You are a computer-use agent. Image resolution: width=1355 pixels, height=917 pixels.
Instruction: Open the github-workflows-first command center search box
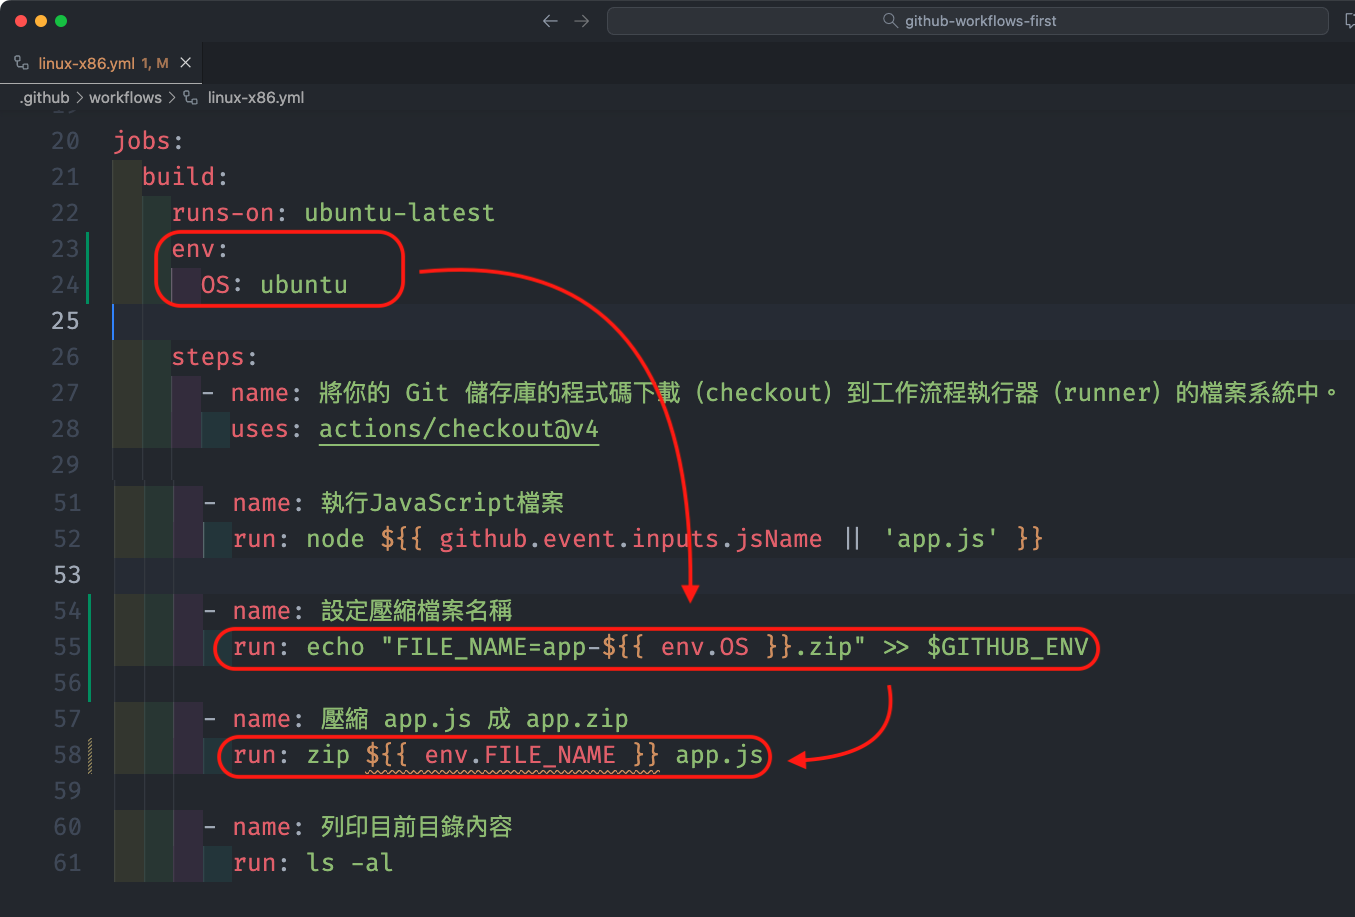pyautogui.click(x=967, y=21)
